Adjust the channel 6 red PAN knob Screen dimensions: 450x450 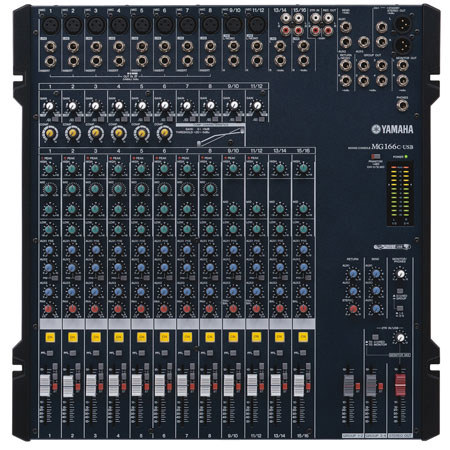pos(164,309)
